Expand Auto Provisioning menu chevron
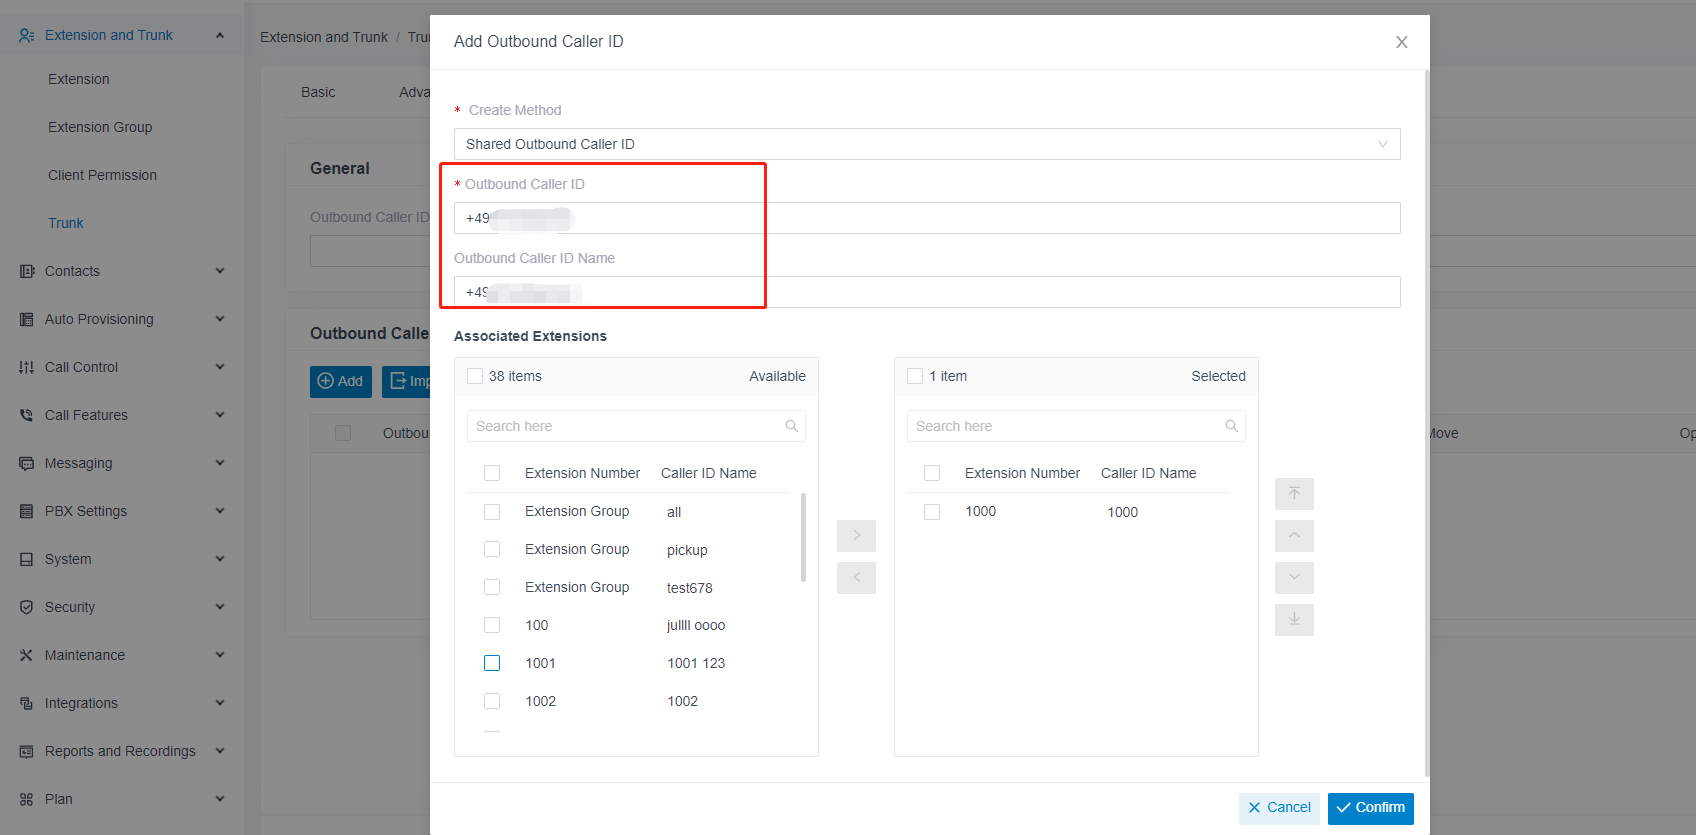 click(x=220, y=319)
